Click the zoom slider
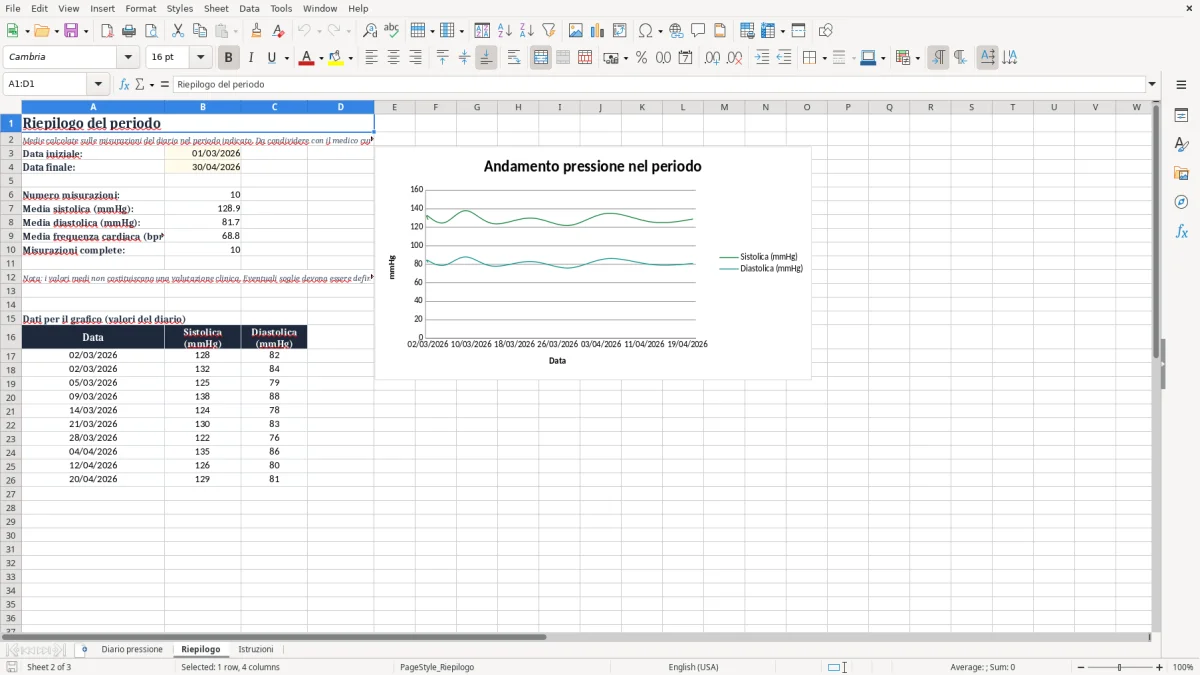Viewport: 1200px width, 675px height. click(x=1119, y=667)
